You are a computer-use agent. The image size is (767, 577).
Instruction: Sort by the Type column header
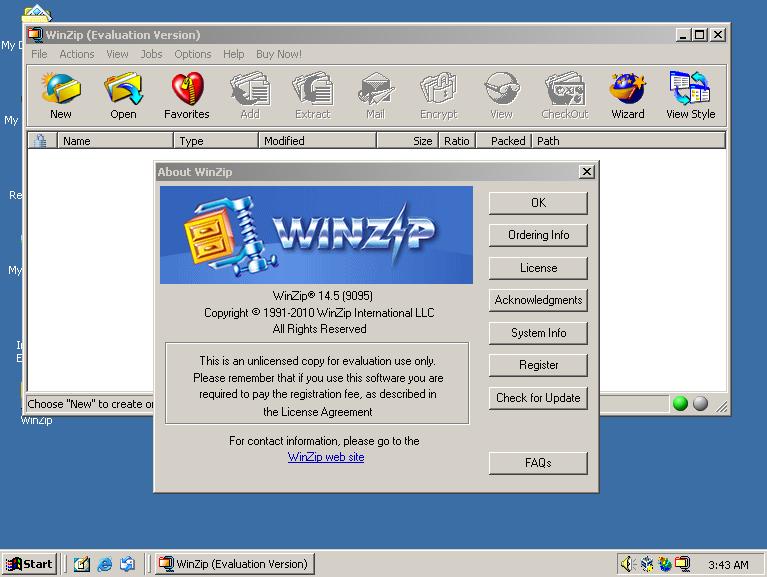pyautogui.click(x=216, y=141)
